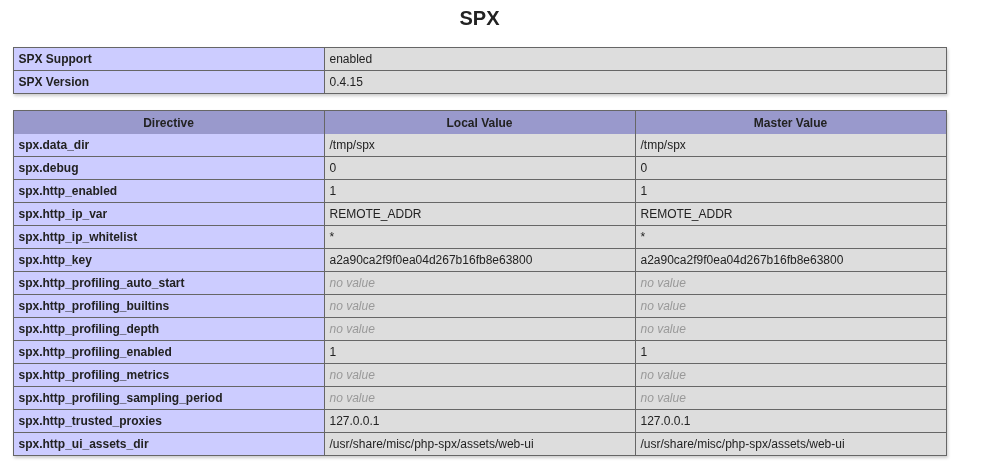Click the SPX Version value 0.4.15
Image resolution: width=981 pixels, height=465 pixels.
(346, 82)
